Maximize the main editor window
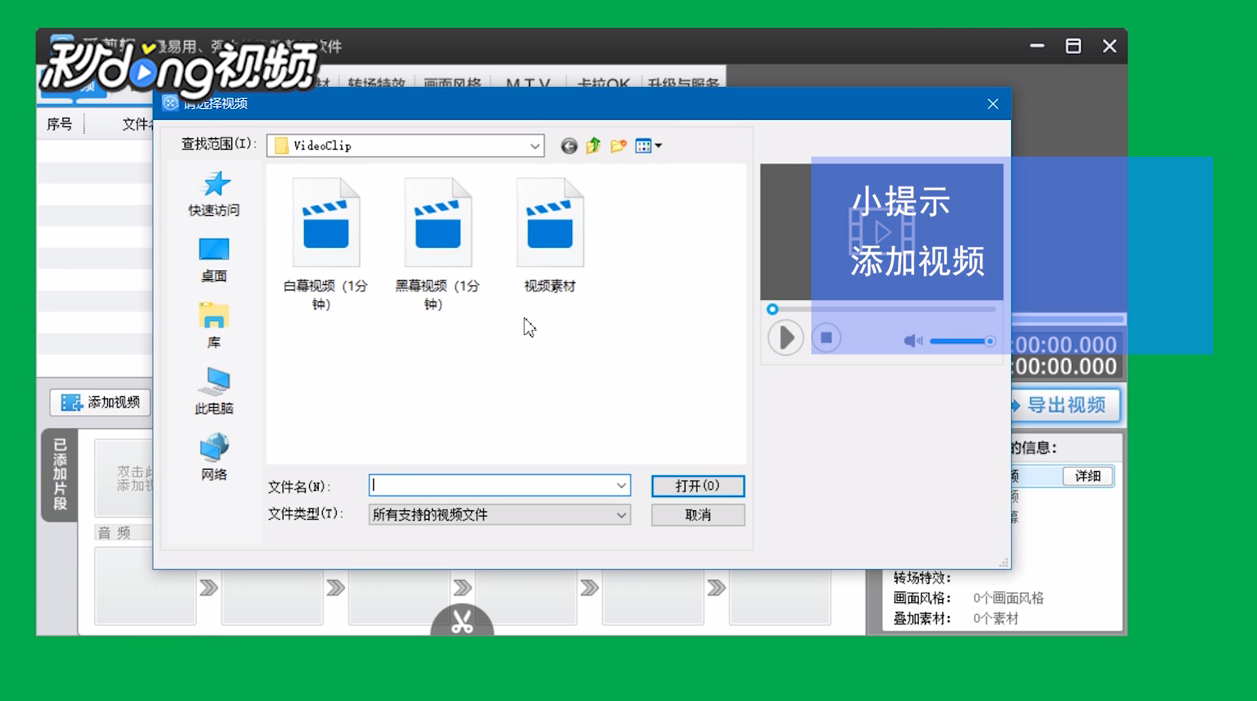Screen dimensions: 1257x701 1073,46
